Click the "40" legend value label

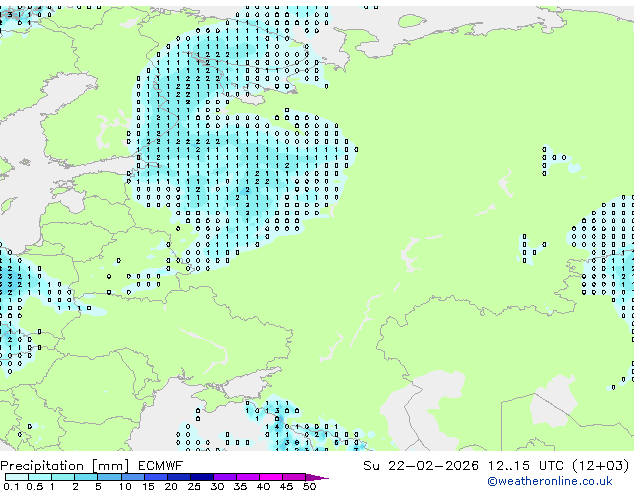pyautogui.click(x=263, y=486)
